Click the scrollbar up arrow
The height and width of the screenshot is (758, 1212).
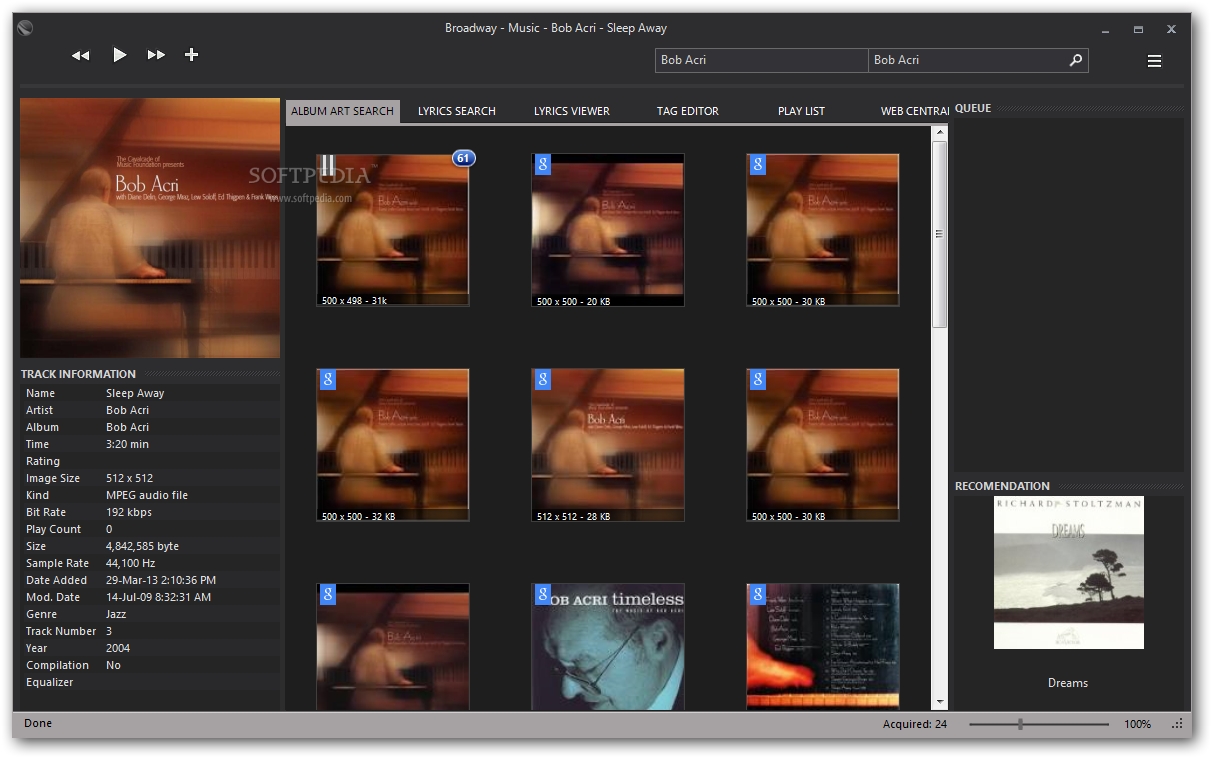[939, 131]
